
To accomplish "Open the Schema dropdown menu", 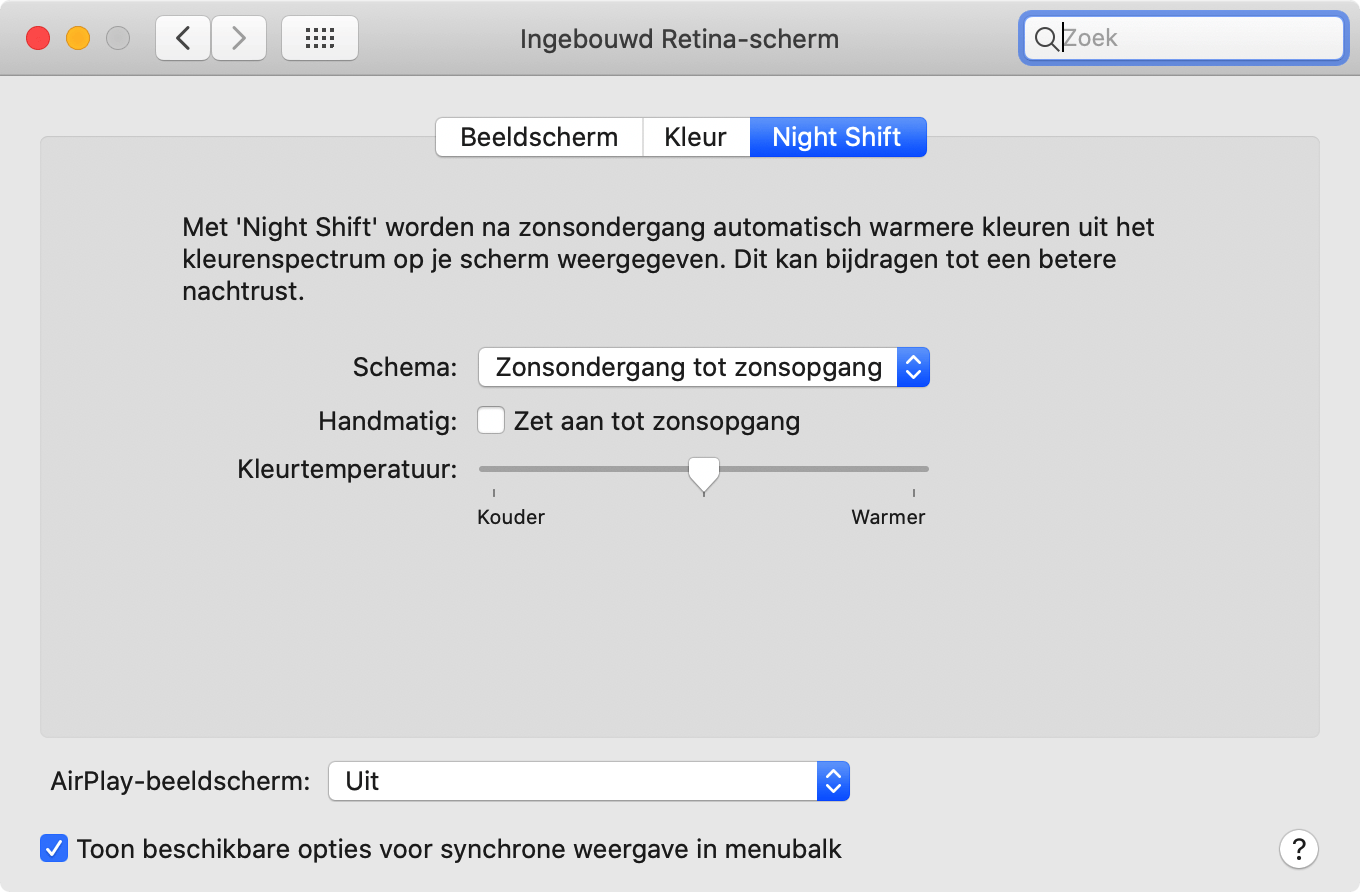I will (x=690, y=367).
